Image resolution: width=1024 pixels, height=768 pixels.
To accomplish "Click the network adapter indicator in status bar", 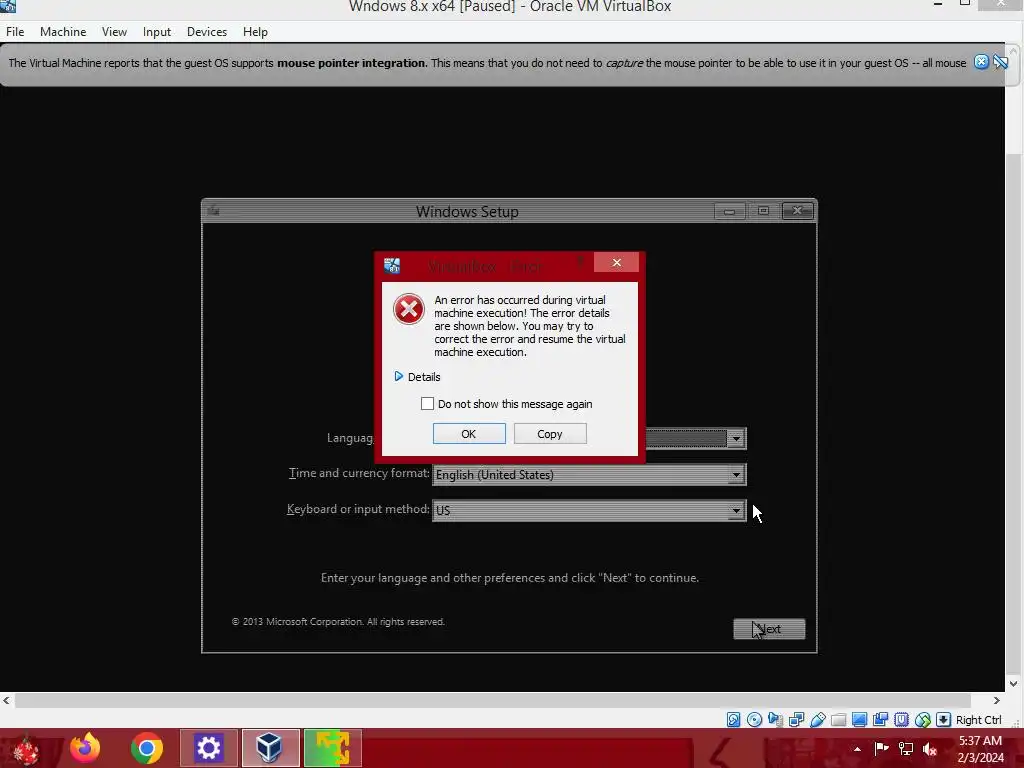I will (x=796, y=720).
